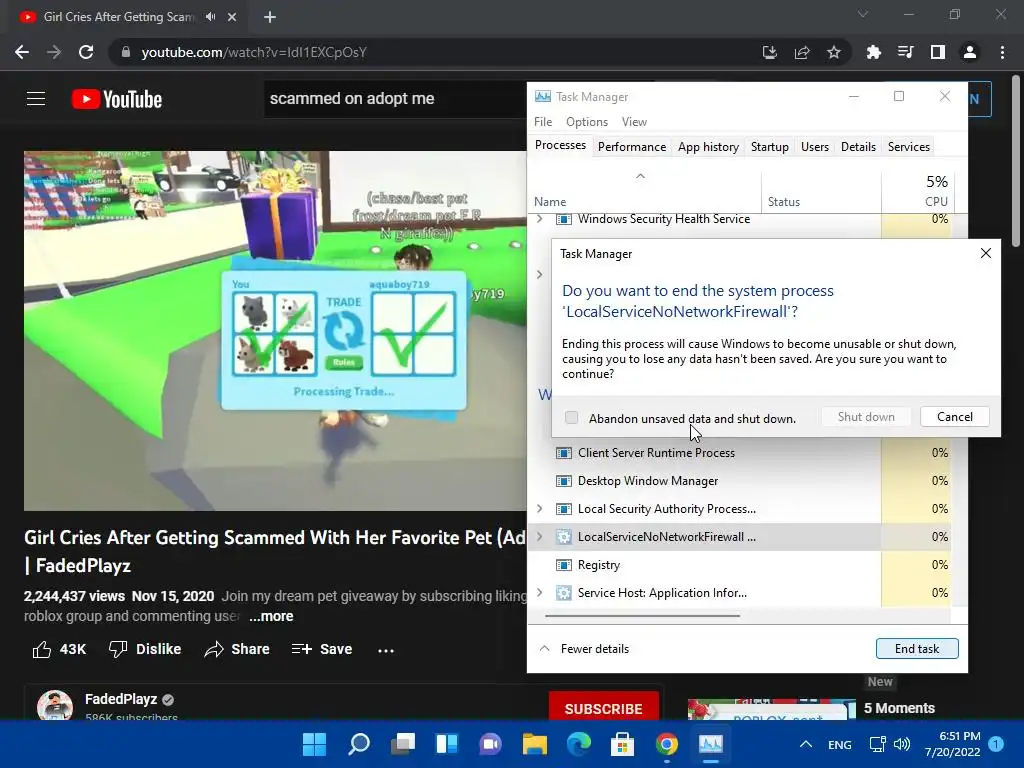Expand Service Host: Application Information row
The width and height of the screenshot is (1024, 768).
539,593
